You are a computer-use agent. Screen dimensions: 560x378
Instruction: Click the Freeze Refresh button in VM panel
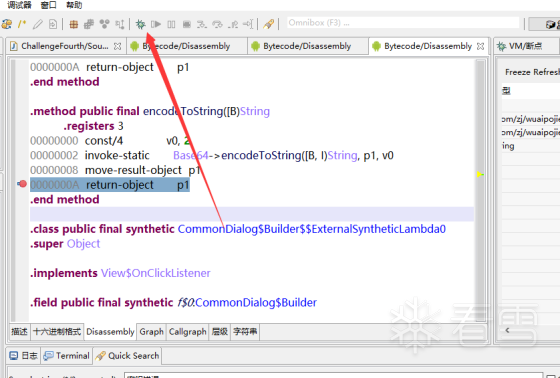pos(532,72)
